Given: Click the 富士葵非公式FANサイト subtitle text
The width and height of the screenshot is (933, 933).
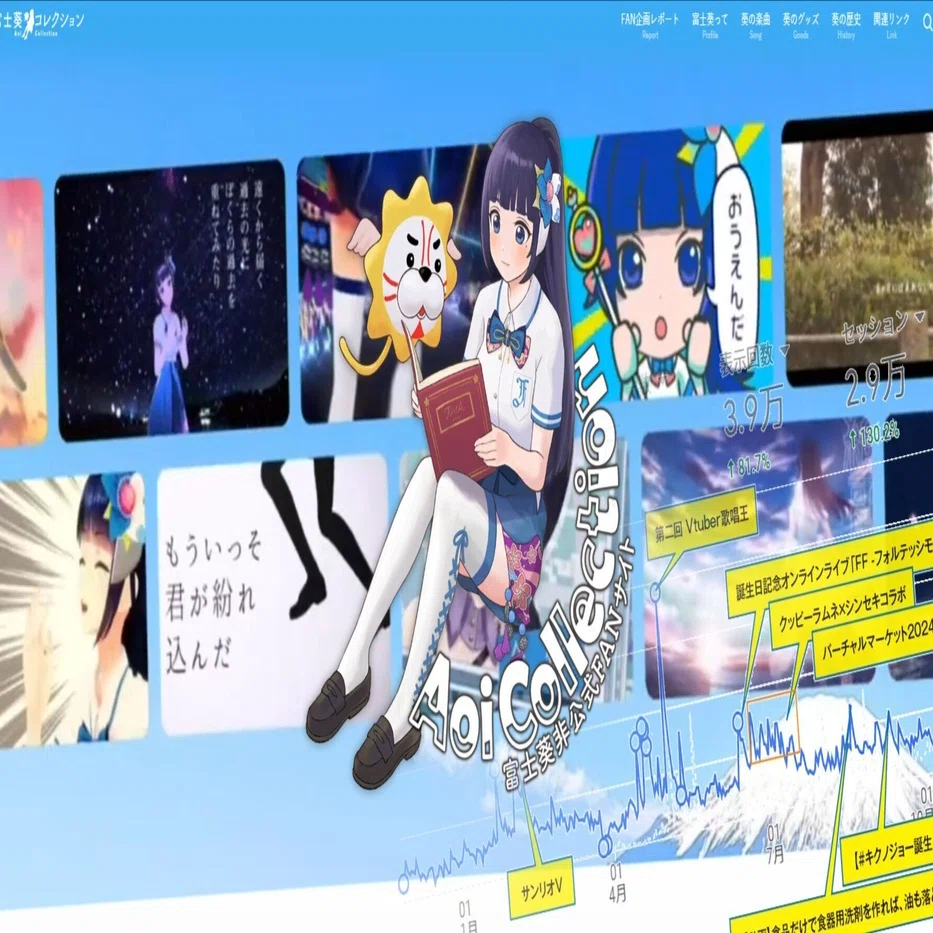Looking at the screenshot, I should pos(568,666).
